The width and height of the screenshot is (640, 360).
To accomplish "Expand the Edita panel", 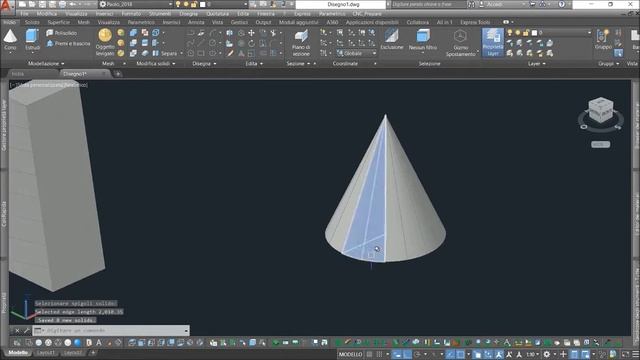I will [254, 64].
